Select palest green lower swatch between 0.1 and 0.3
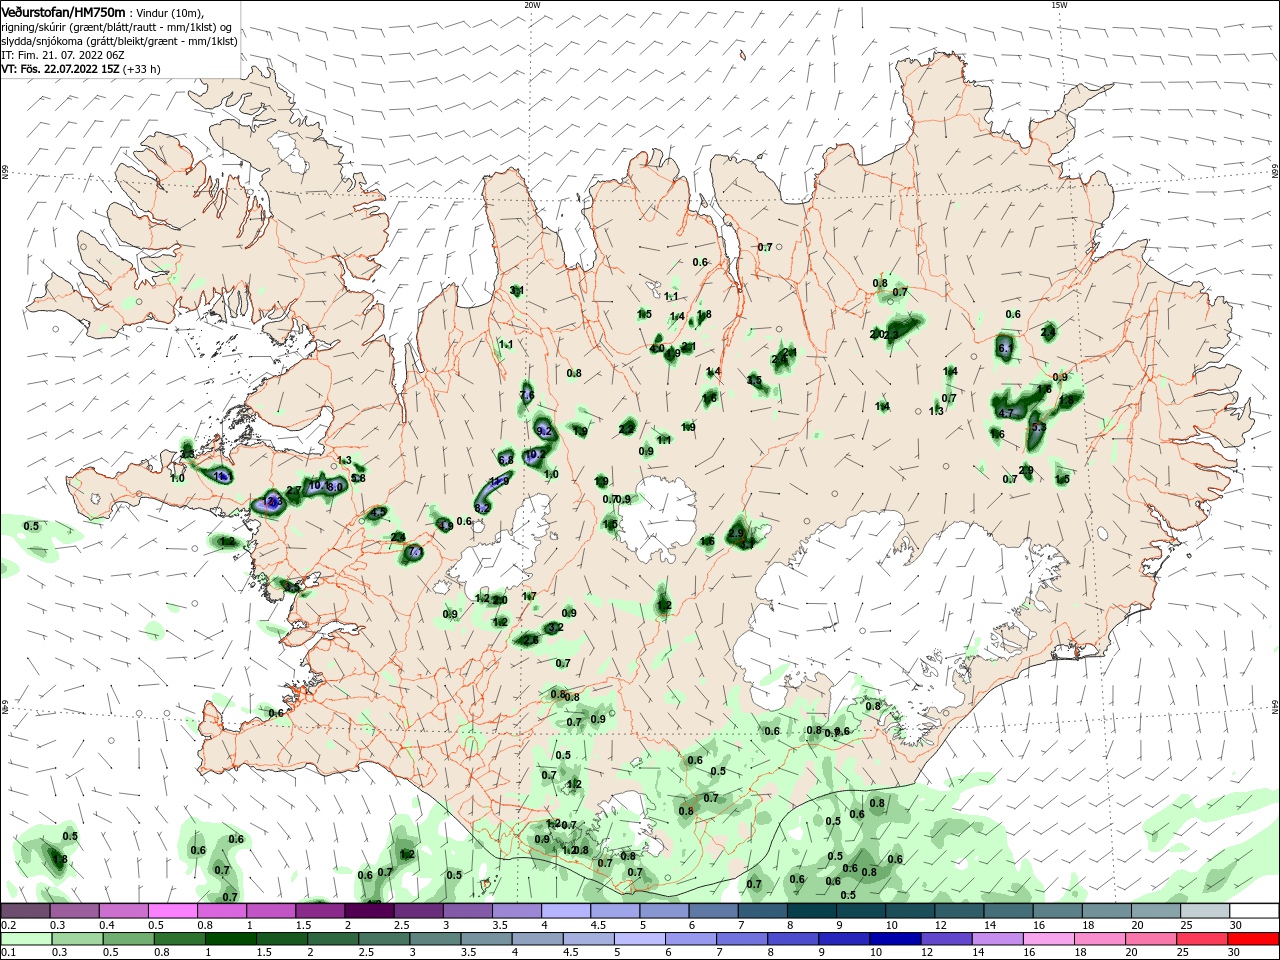This screenshot has width=1280, height=960. point(25,939)
